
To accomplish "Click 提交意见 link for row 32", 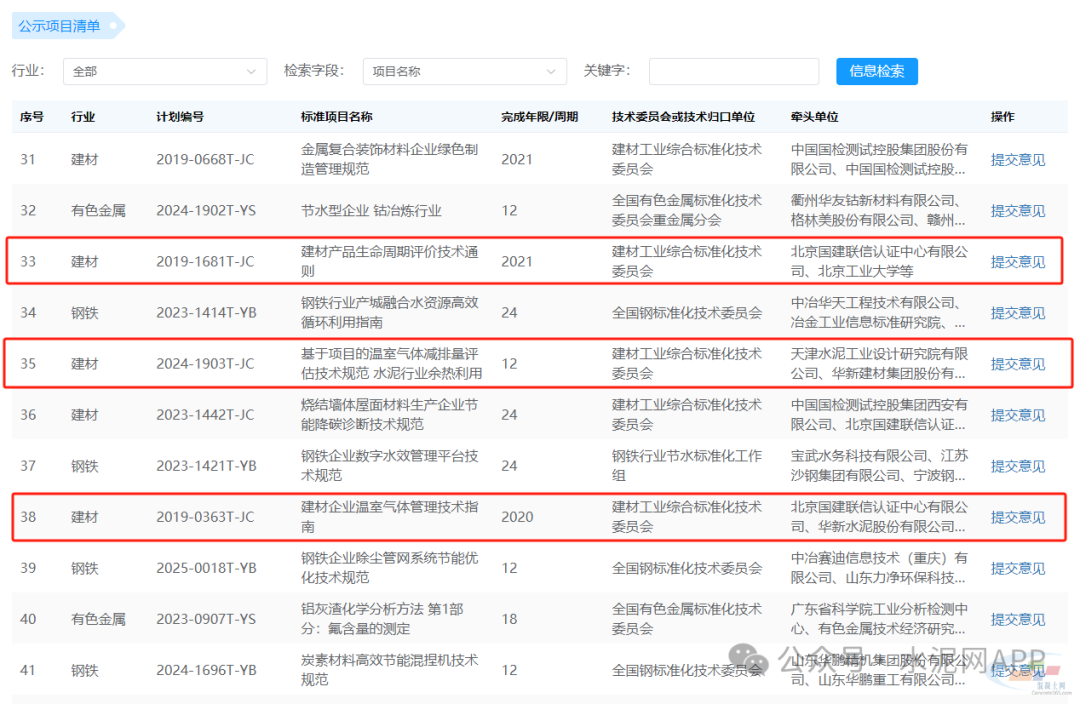I will 1017,210.
